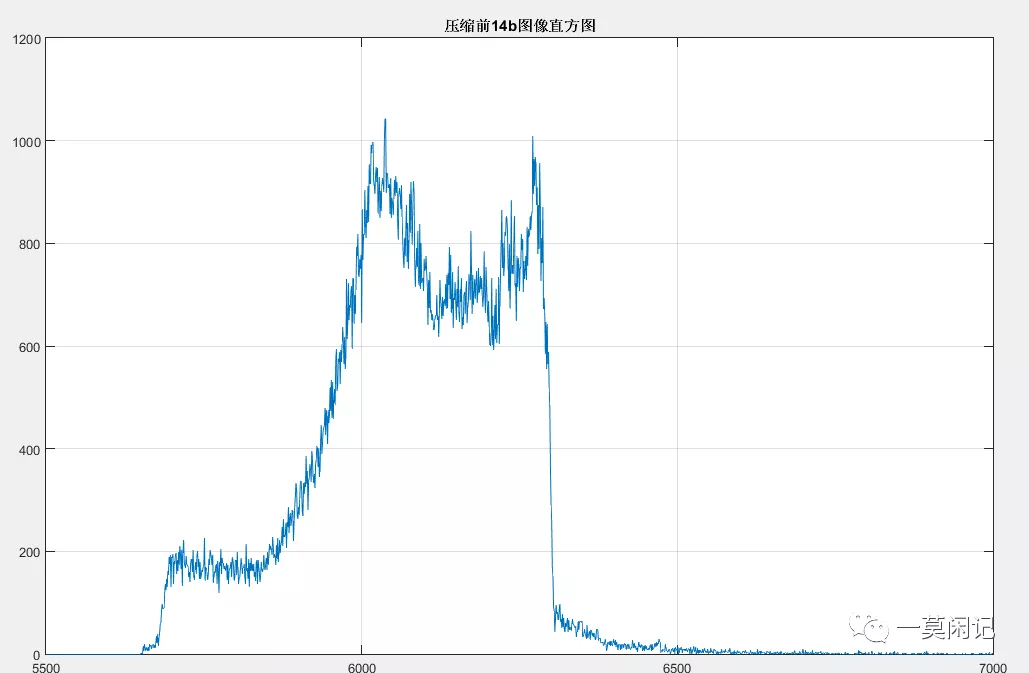1029x673 pixels.
Task: Click the y-axis label 400
Action: [x=30, y=451]
